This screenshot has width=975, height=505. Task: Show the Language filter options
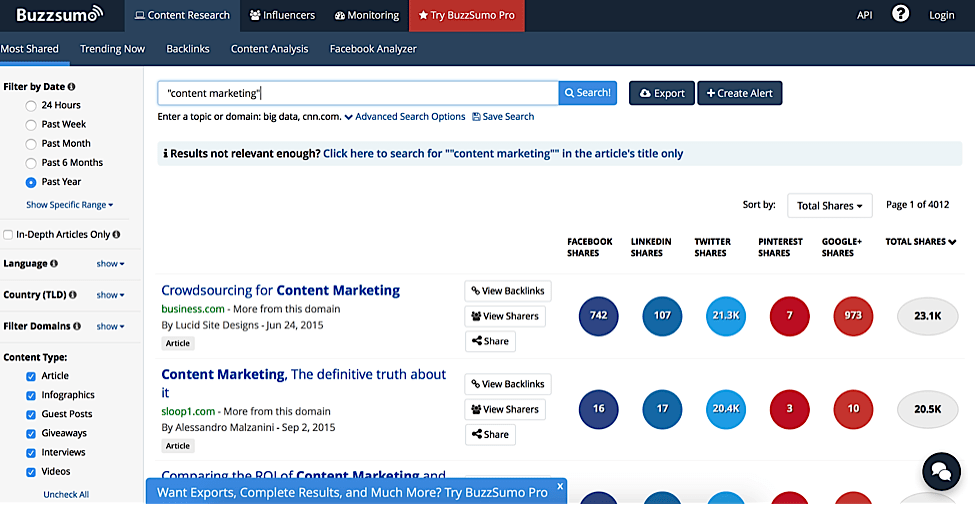coord(110,264)
